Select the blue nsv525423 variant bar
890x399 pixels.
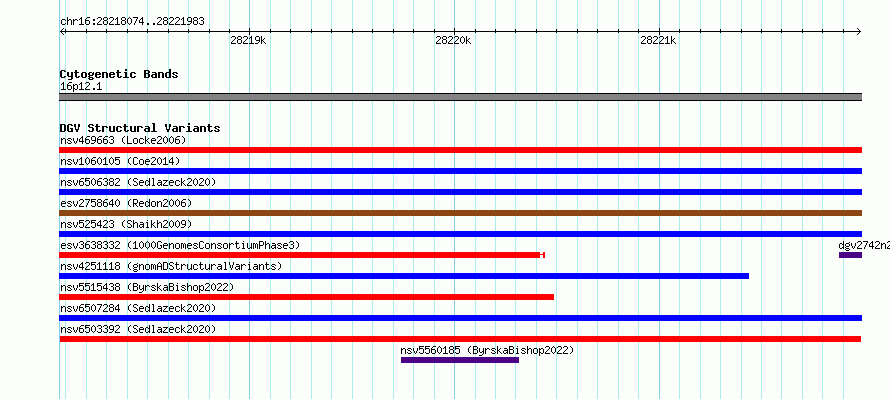pyautogui.click(x=460, y=234)
